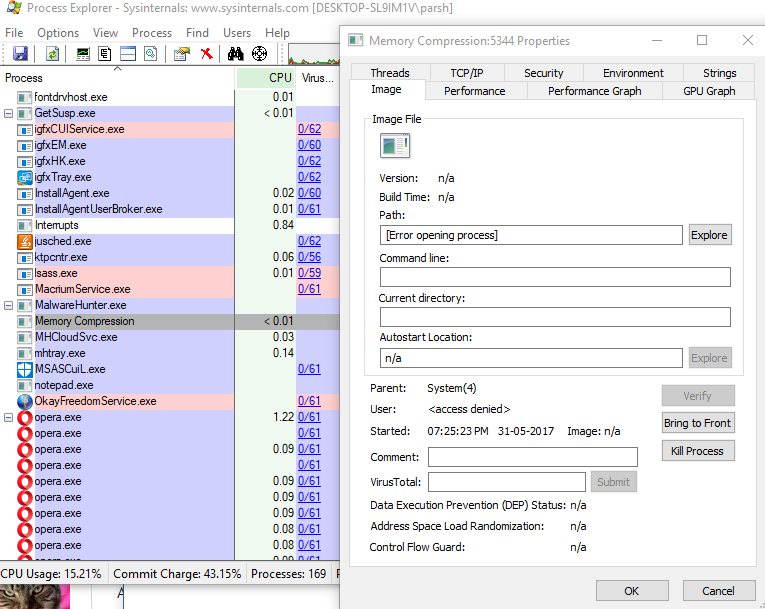
Task: Open the Threads tab
Action: (389, 73)
